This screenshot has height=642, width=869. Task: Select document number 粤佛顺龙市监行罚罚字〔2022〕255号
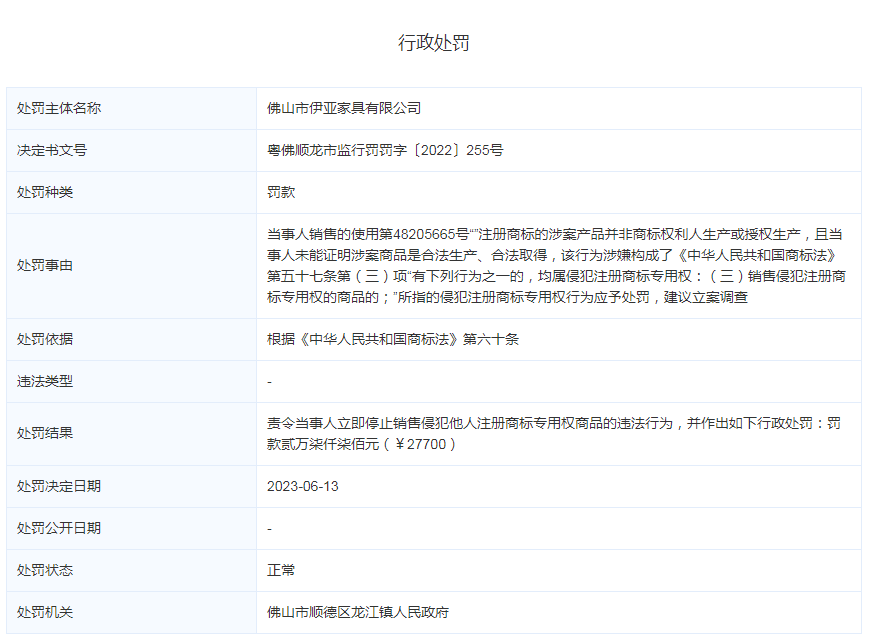pos(385,150)
